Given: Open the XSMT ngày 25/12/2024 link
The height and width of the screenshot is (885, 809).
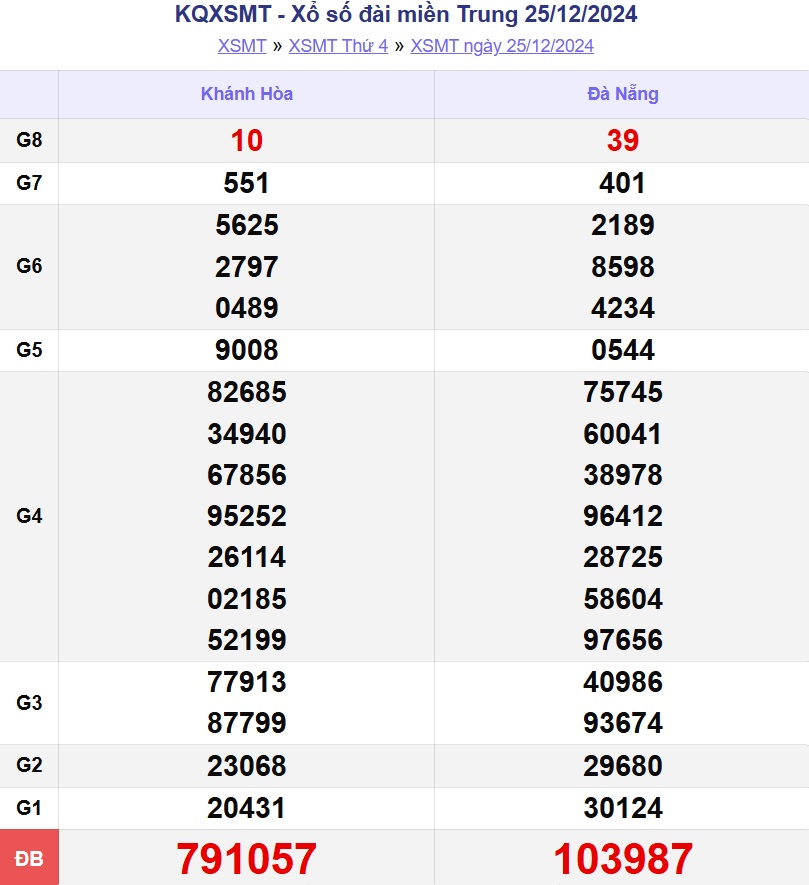Looking at the screenshot, I should [502, 46].
